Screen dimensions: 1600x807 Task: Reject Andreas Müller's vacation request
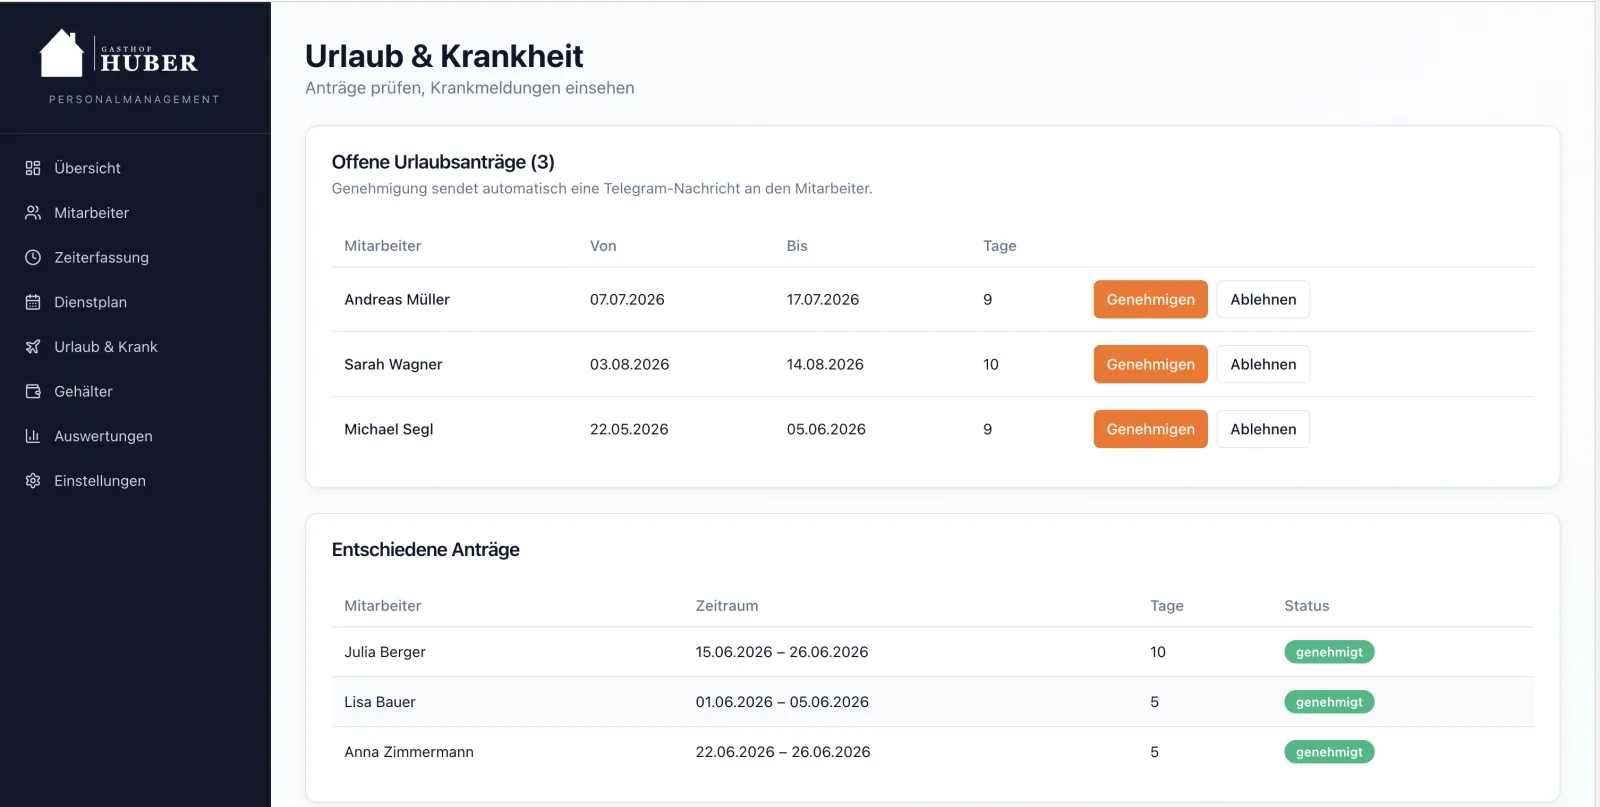(1263, 299)
